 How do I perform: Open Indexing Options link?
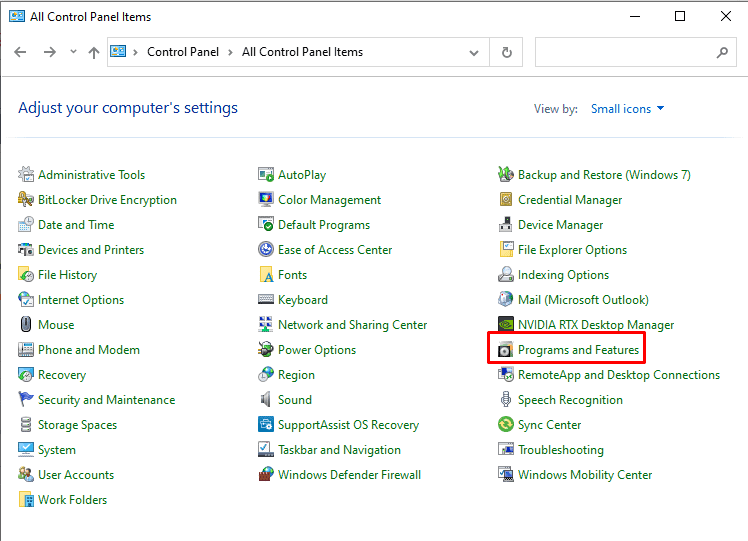[x=563, y=274]
